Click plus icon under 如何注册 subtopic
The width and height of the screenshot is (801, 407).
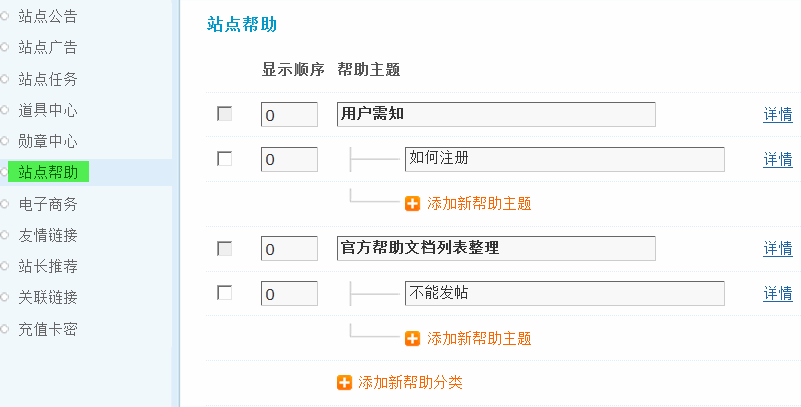(x=412, y=203)
